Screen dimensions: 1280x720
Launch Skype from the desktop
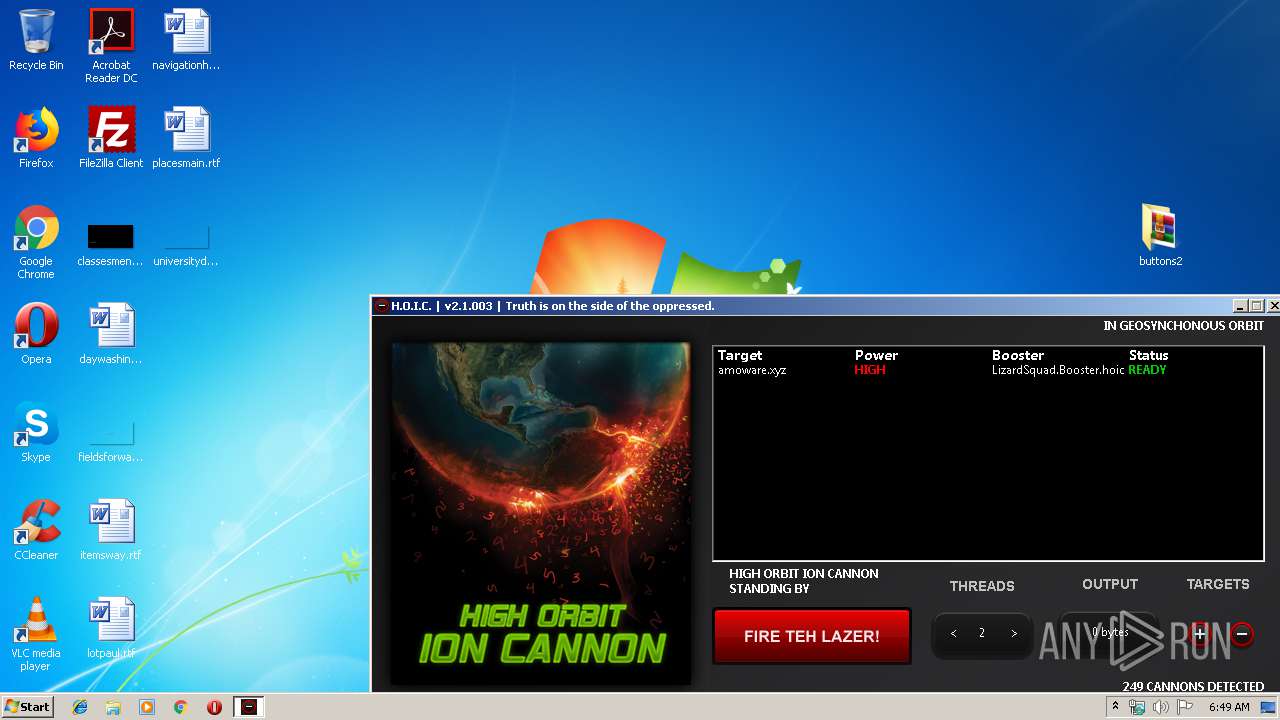point(36,432)
